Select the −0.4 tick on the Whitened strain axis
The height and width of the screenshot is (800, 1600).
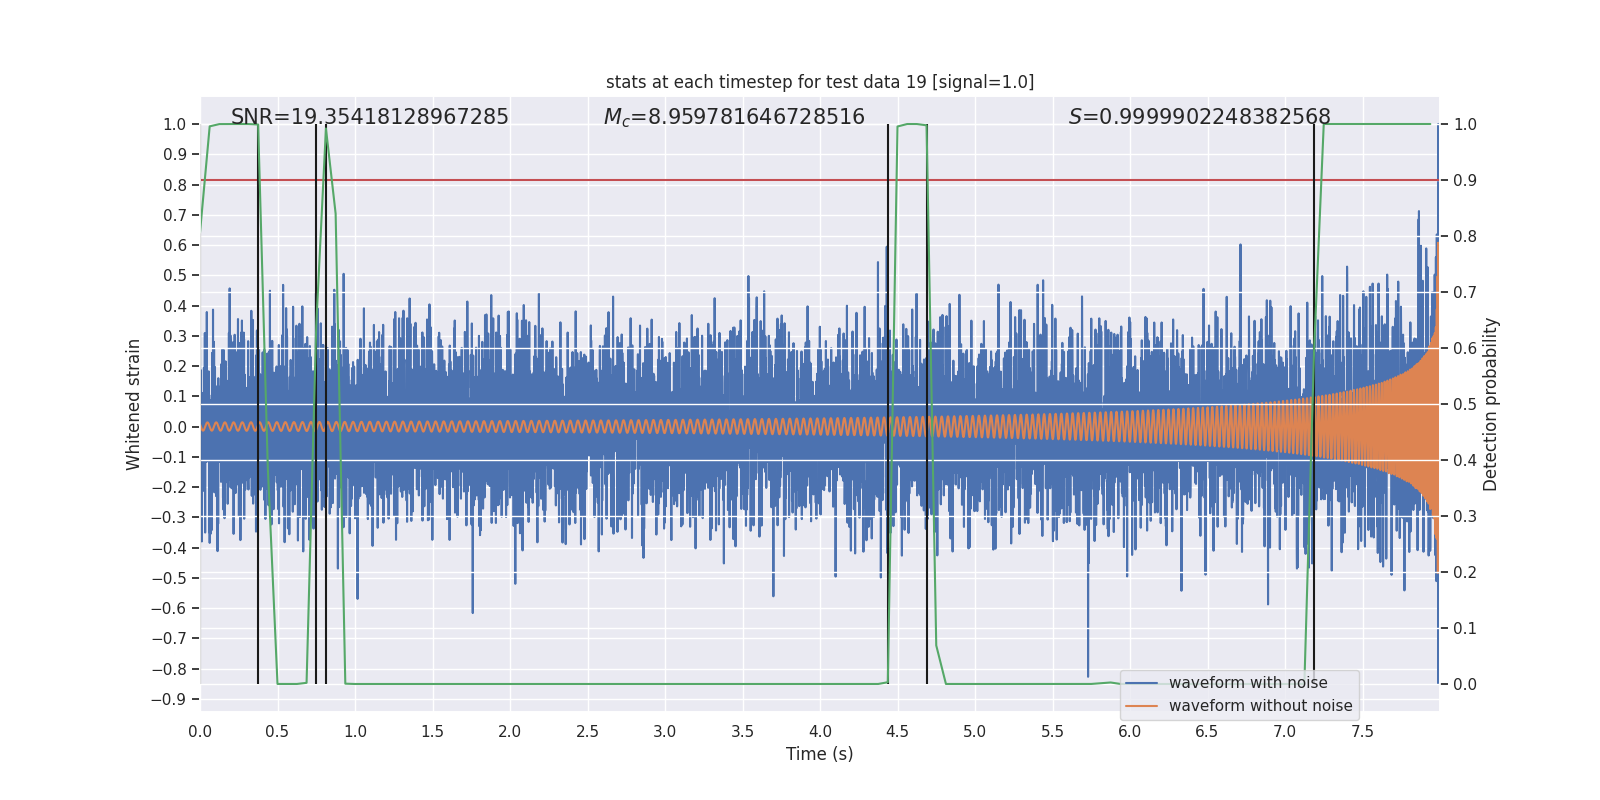tap(169, 548)
